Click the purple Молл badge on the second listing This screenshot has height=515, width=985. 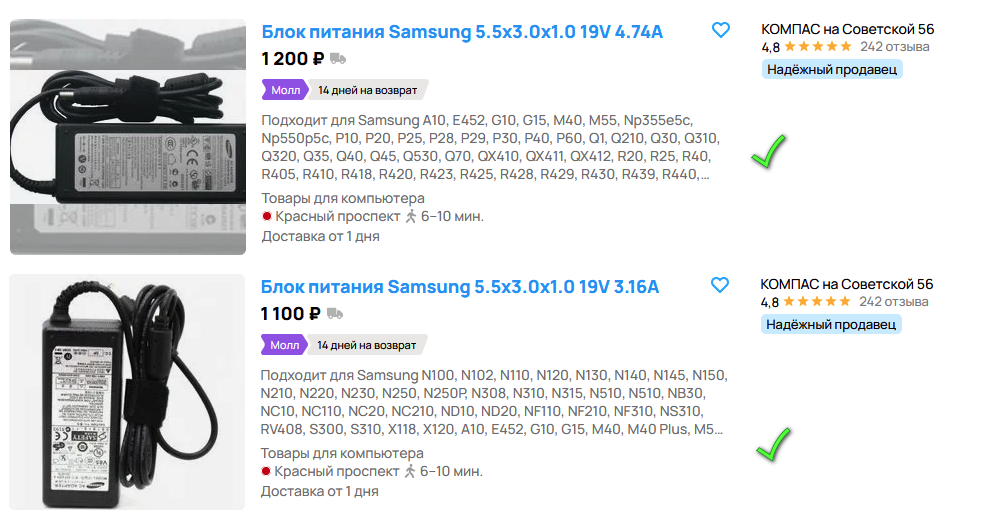click(x=285, y=345)
